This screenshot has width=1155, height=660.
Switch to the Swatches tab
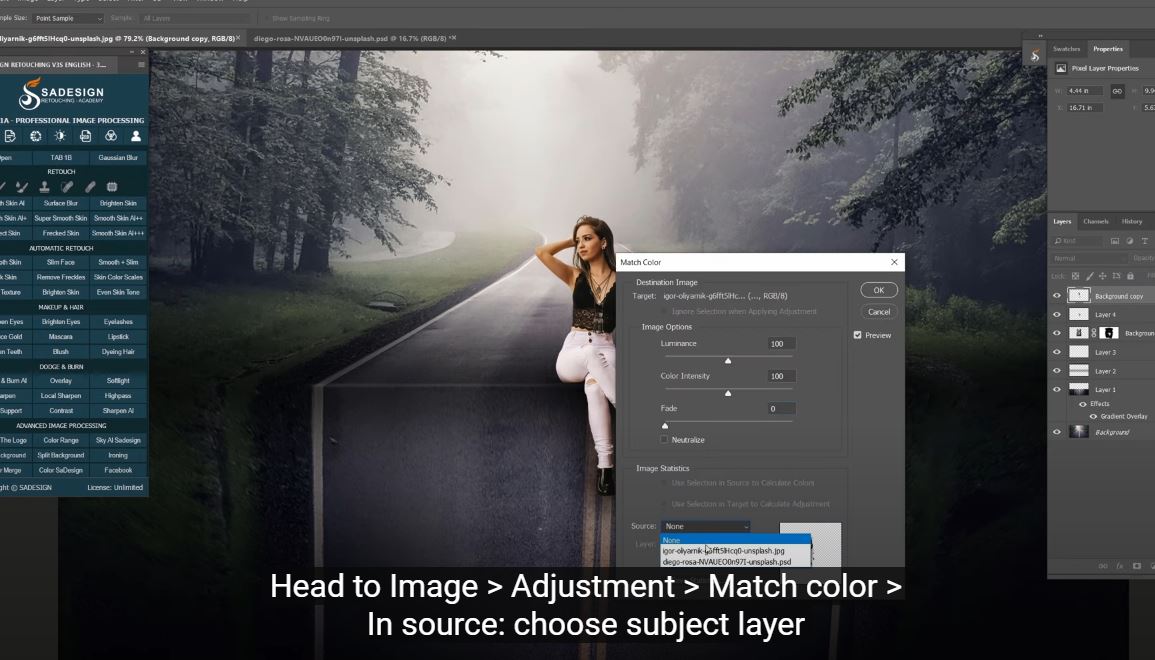point(1066,49)
